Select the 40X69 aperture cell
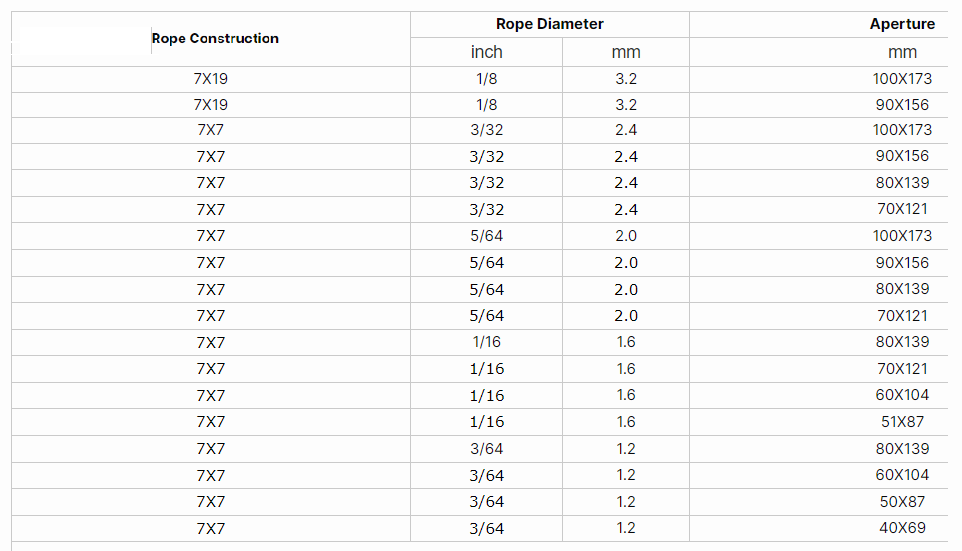962x551 pixels. click(x=902, y=528)
